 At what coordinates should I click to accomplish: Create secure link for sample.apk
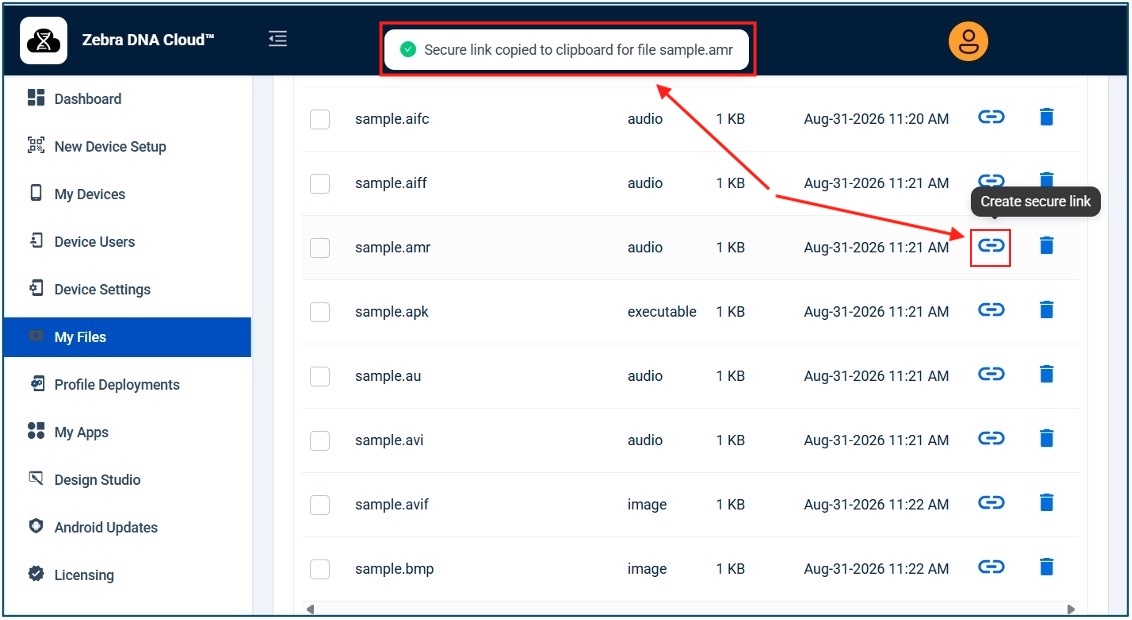tap(990, 310)
